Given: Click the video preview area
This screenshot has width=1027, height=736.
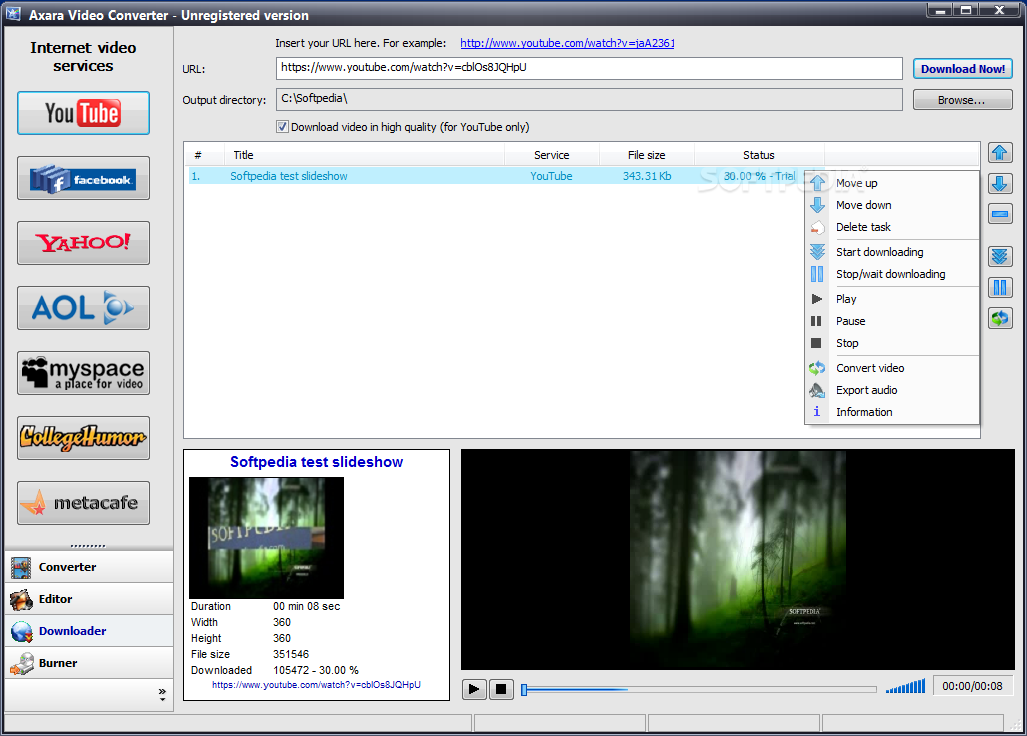Looking at the screenshot, I should [738, 559].
